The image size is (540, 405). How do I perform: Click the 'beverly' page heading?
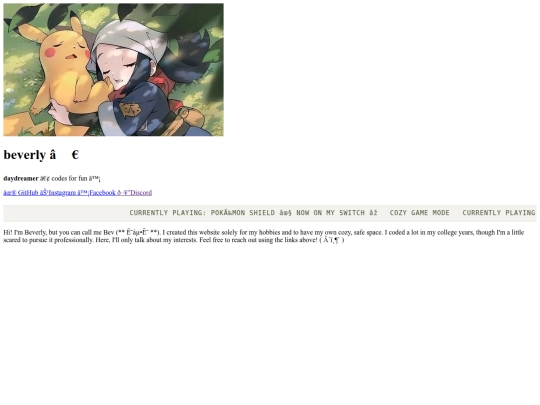pos(24,155)
